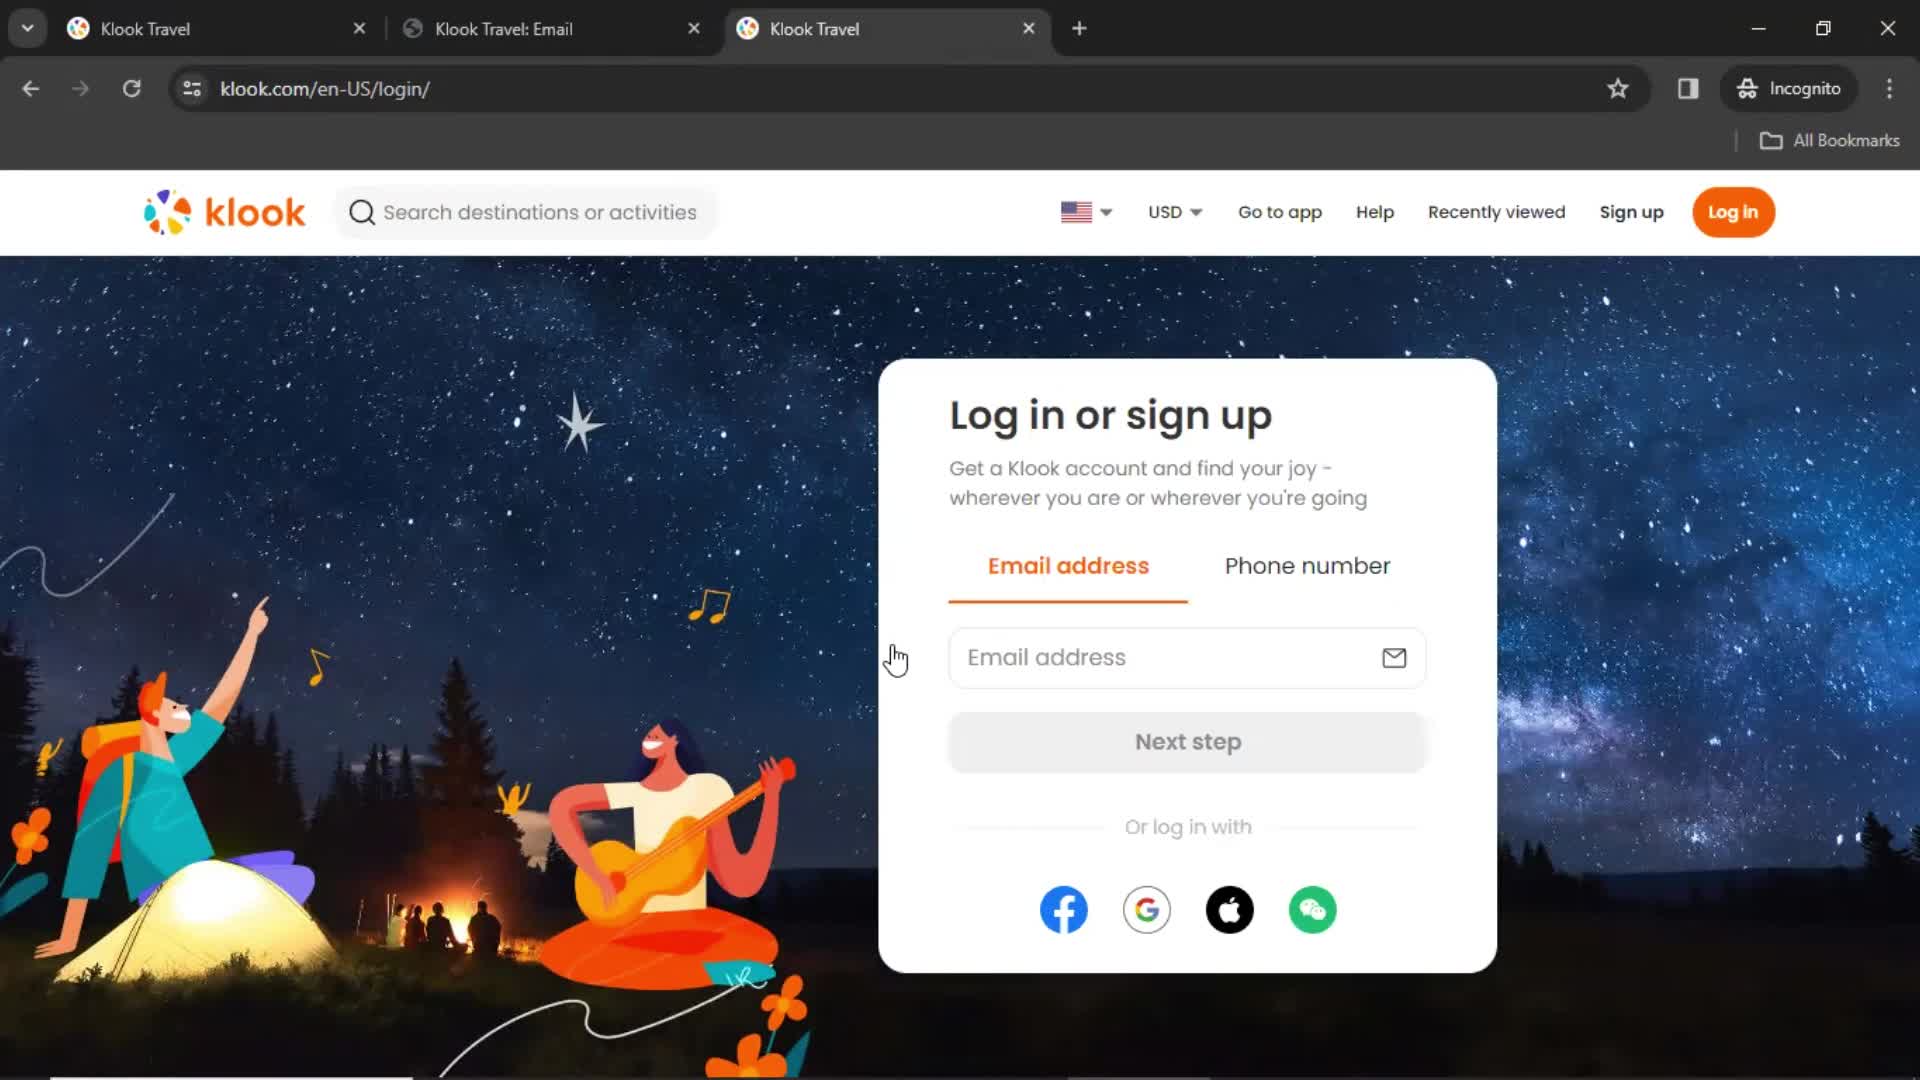Click the WeChat login icon
This screenshot has width=1920, height=1080.
[x=1311, y=909]
